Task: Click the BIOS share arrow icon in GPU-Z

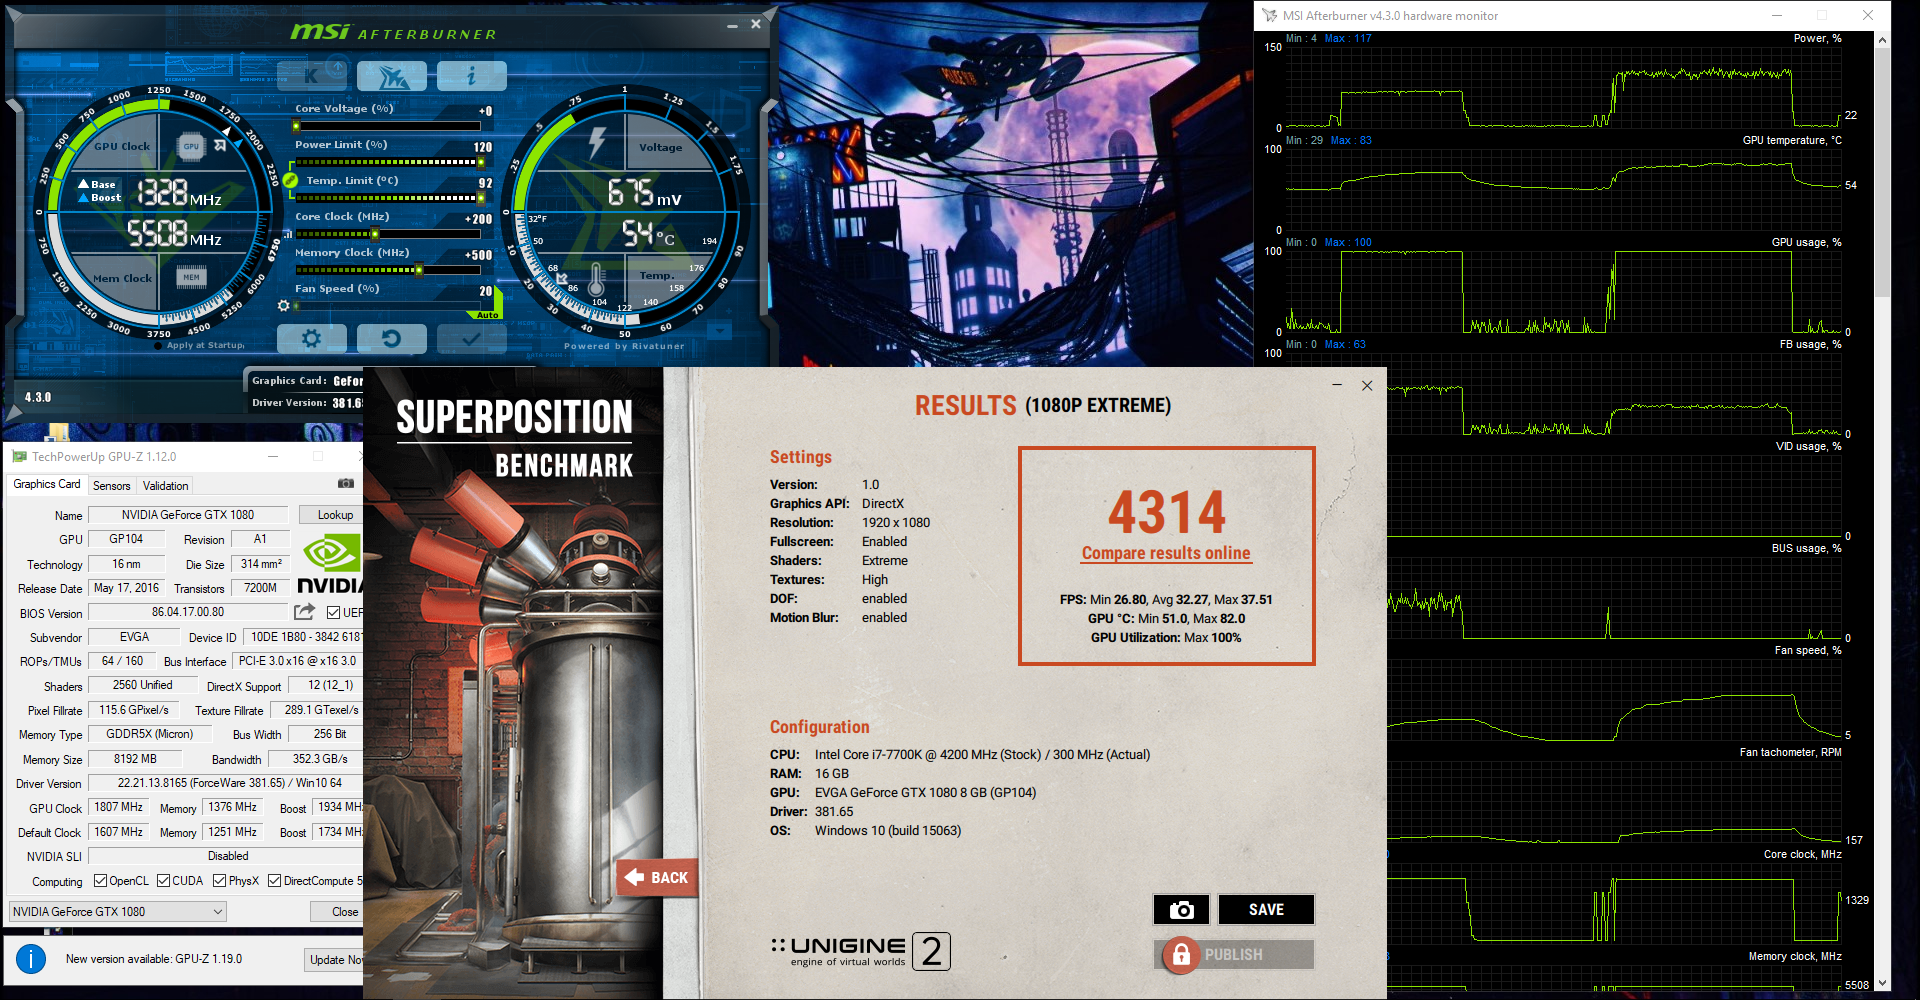Action: (x=305, y=612)
